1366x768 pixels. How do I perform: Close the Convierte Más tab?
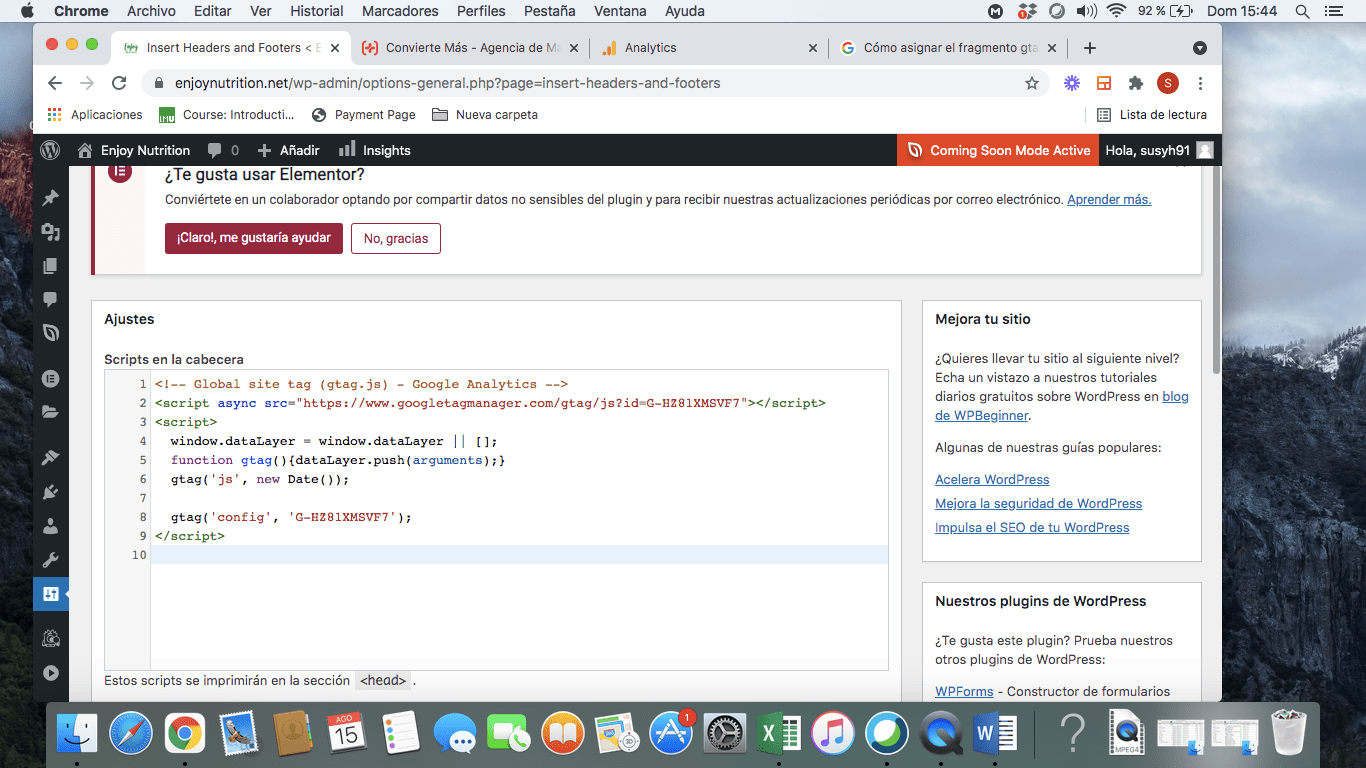[575, 48]
